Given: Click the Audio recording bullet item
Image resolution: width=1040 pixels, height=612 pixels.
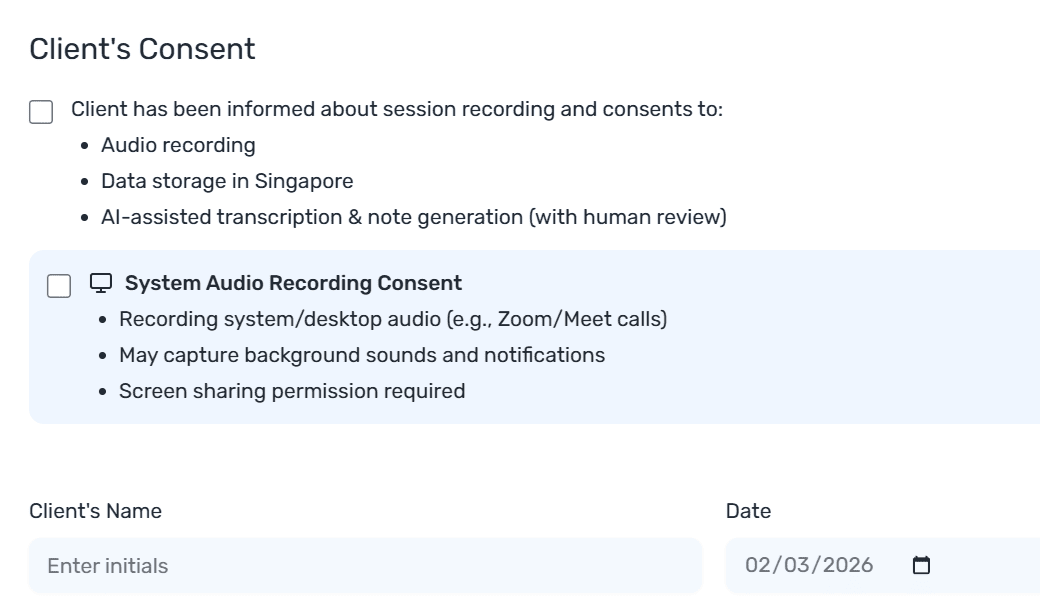Looking at the screenshot, I should 178,145.
